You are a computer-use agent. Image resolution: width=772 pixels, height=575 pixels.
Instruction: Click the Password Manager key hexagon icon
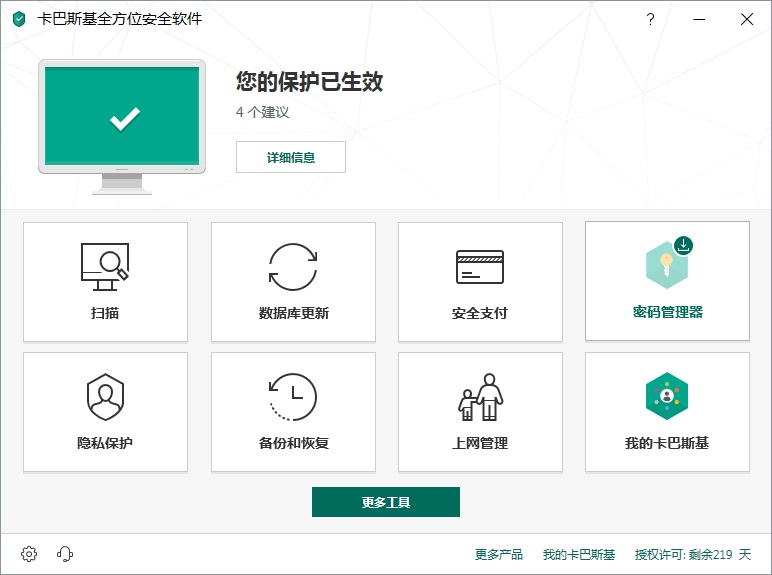(667, 266)
